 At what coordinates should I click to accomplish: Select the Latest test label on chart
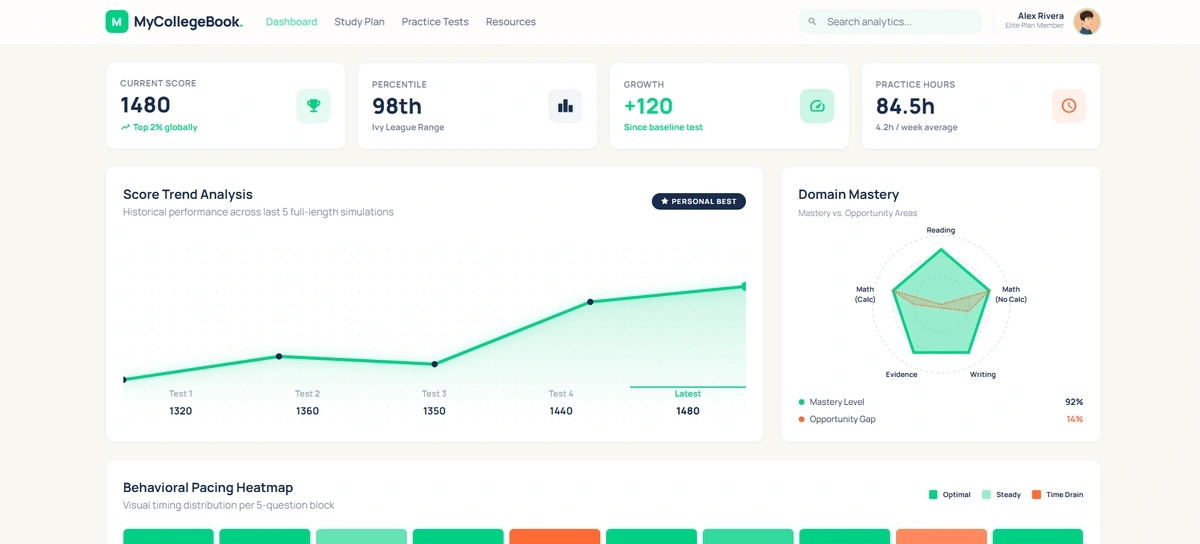[687, 394]
